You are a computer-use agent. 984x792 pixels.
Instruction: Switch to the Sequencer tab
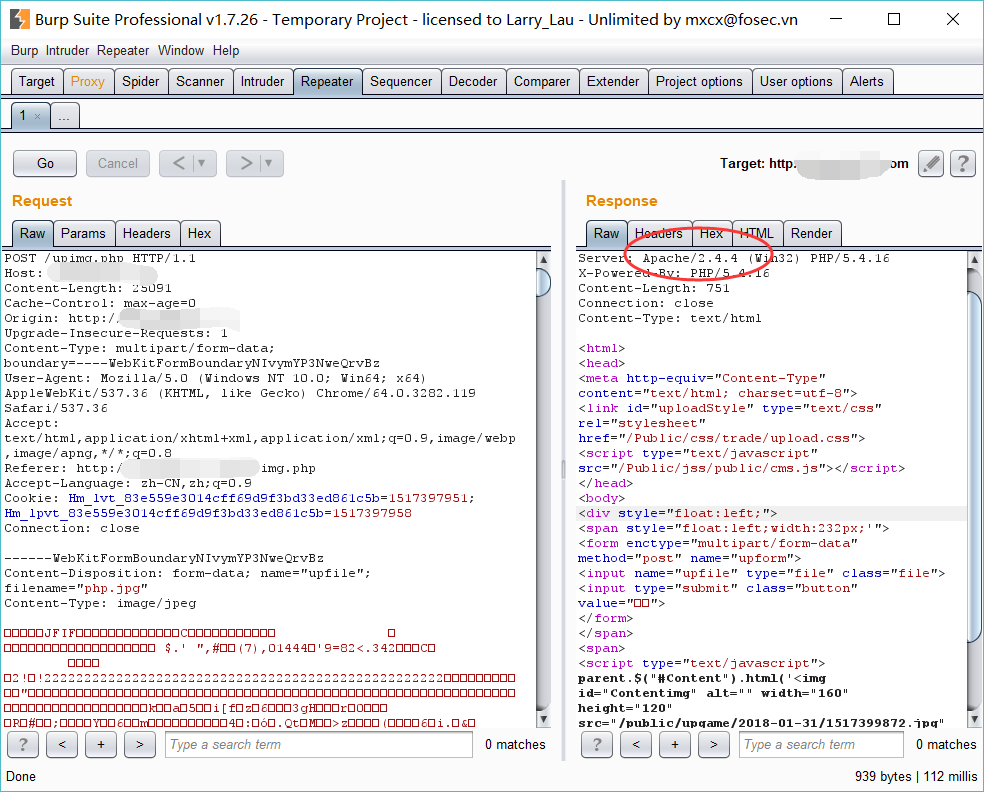point(401,82)
